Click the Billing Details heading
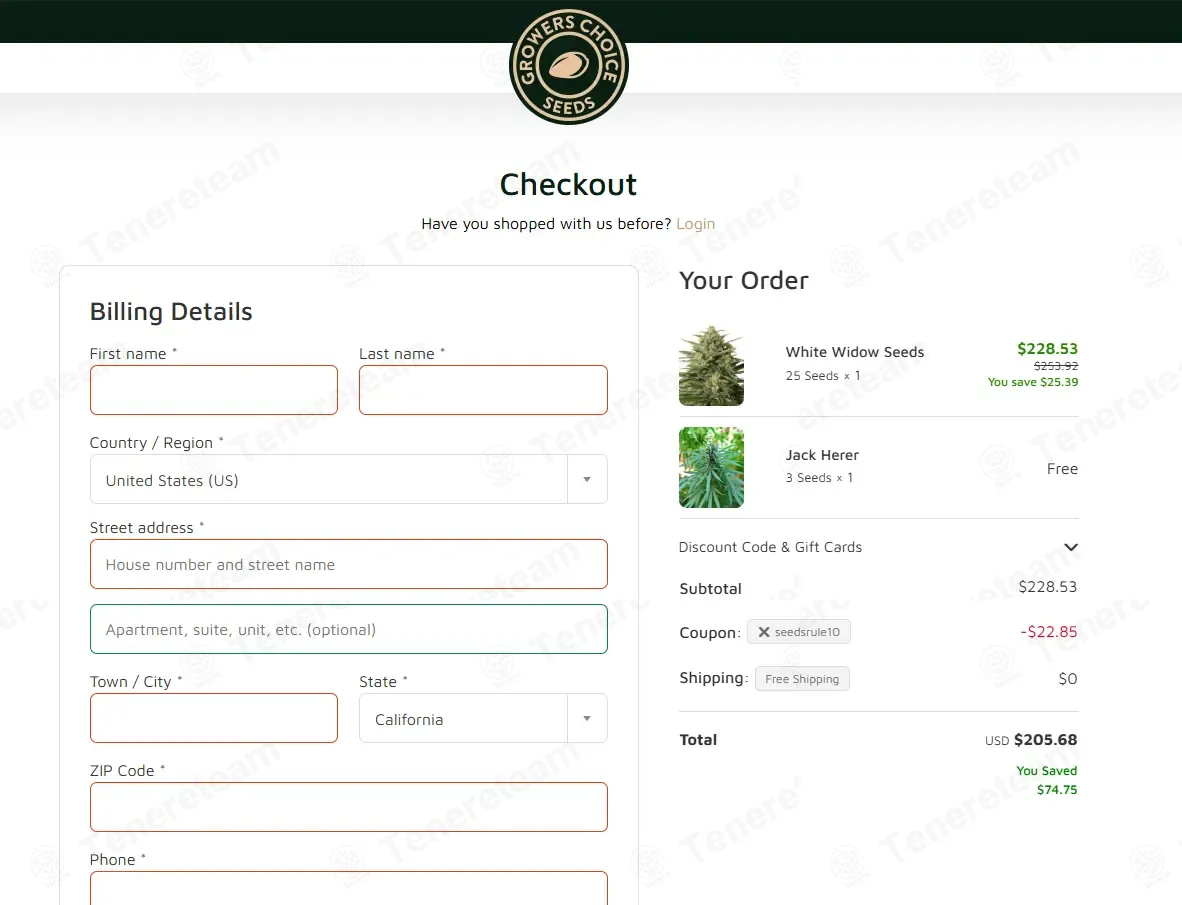Viewport: 1182px width, 905px height. [171, 312]
